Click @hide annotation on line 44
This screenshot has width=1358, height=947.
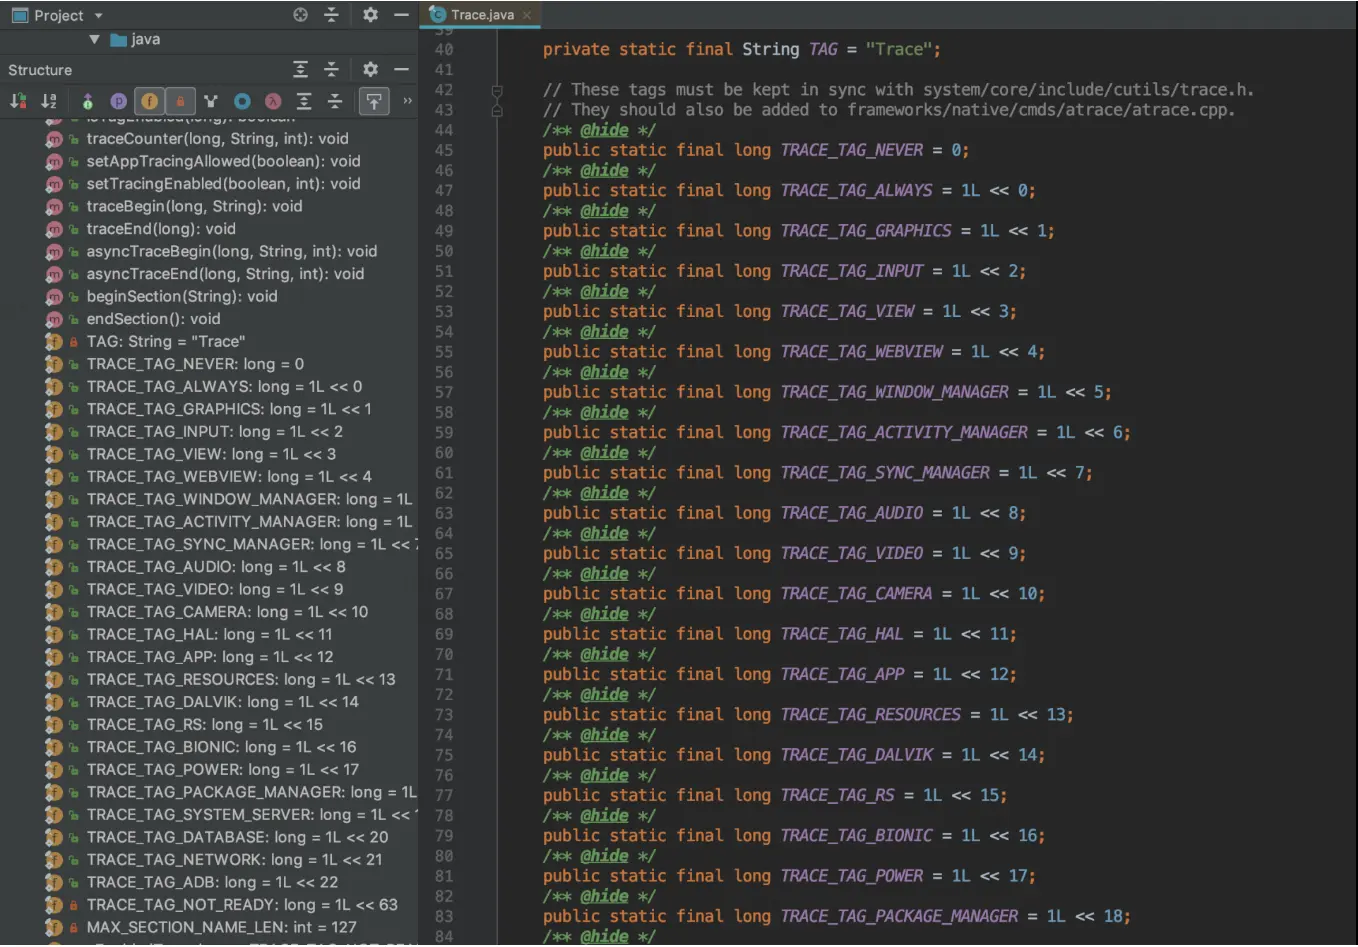[x=605, y=130]
